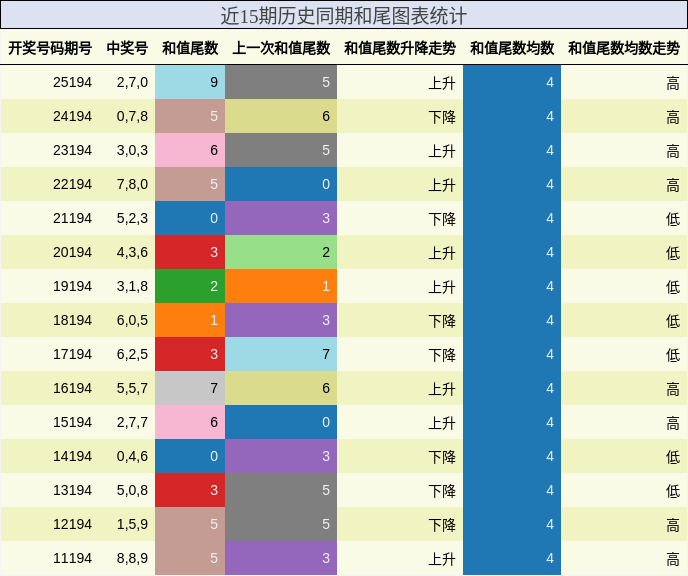
Task: Click light-green previous-tail cell 2 in row 20194
Action: tap(281, 252)
